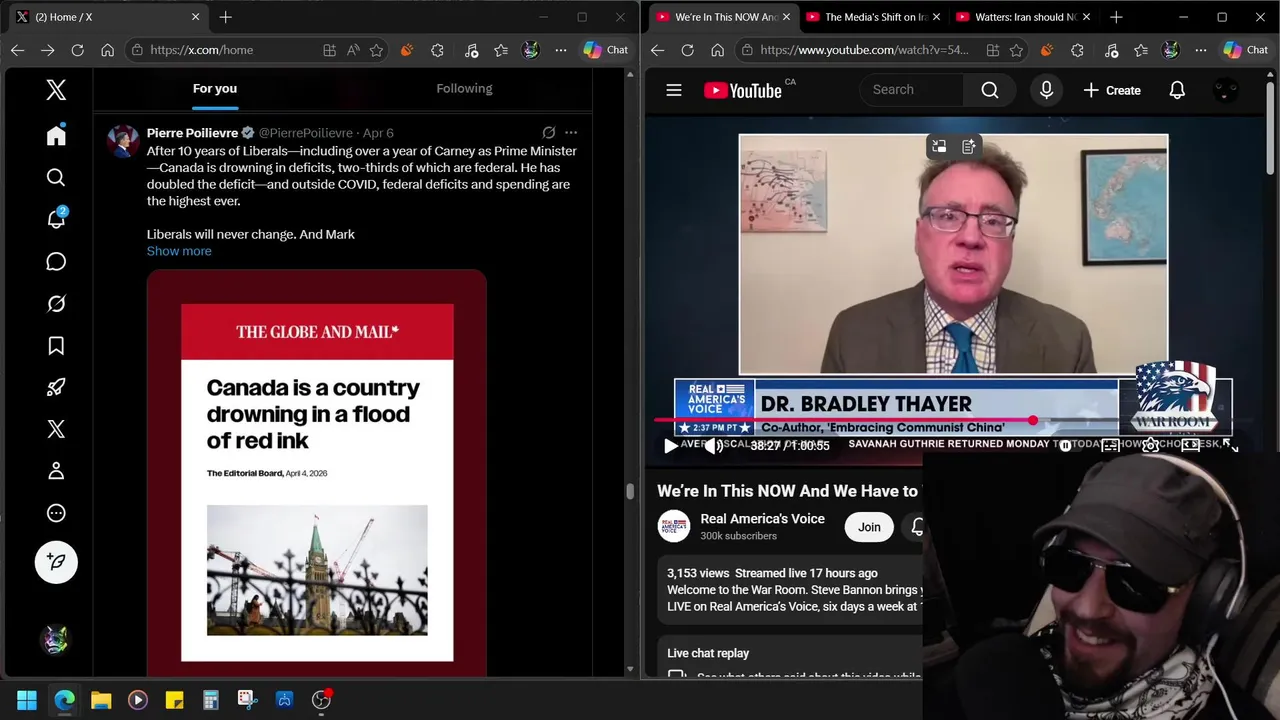Open More circle icon in X sidebar
The image size is (1280, 720).
56,513
